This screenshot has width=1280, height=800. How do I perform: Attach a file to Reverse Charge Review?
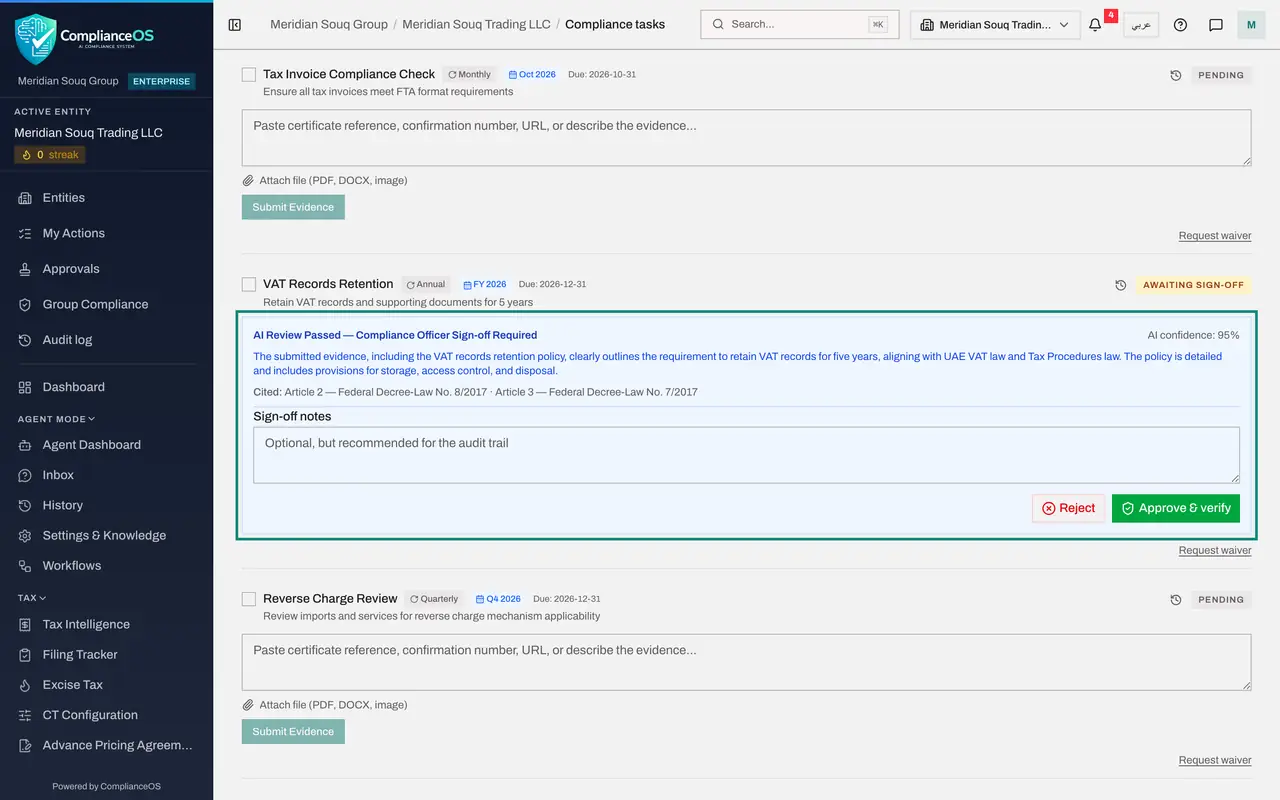click(326, 705)
